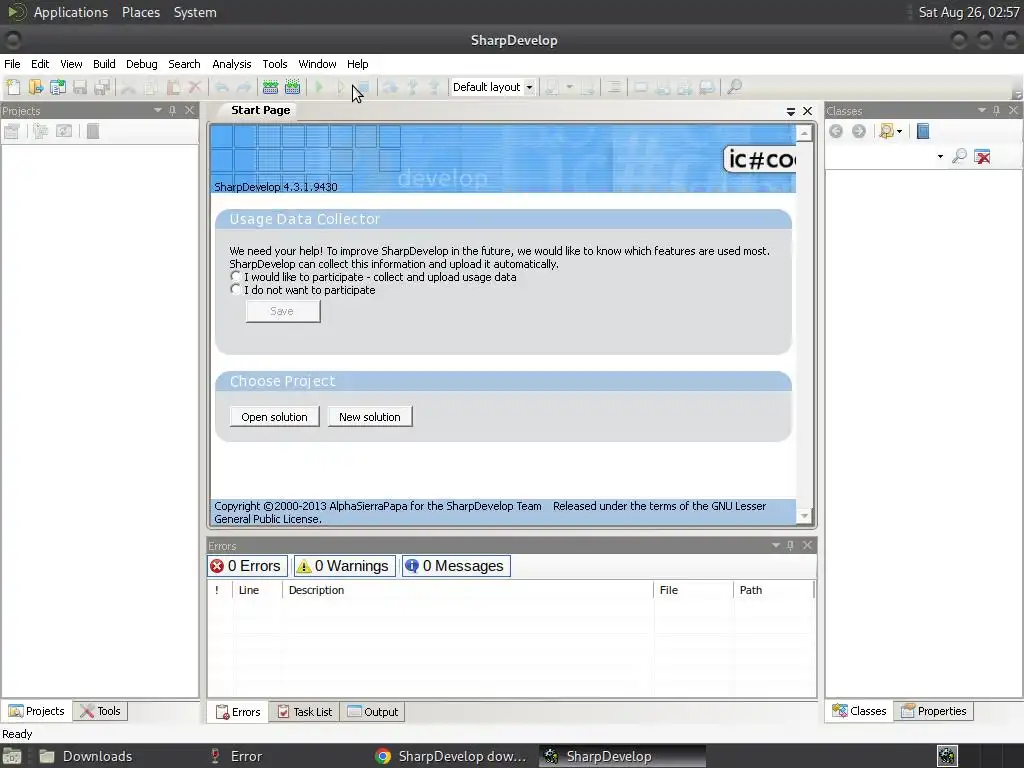Switch to Tools tab in left panel
Viewport: 1024px width, 768px height.
(x=101, y=711)
